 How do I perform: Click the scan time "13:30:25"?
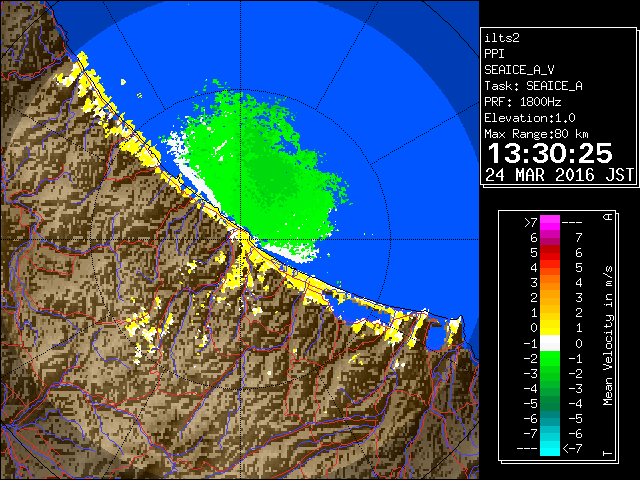pyautogui.click(x=550, y=153)
